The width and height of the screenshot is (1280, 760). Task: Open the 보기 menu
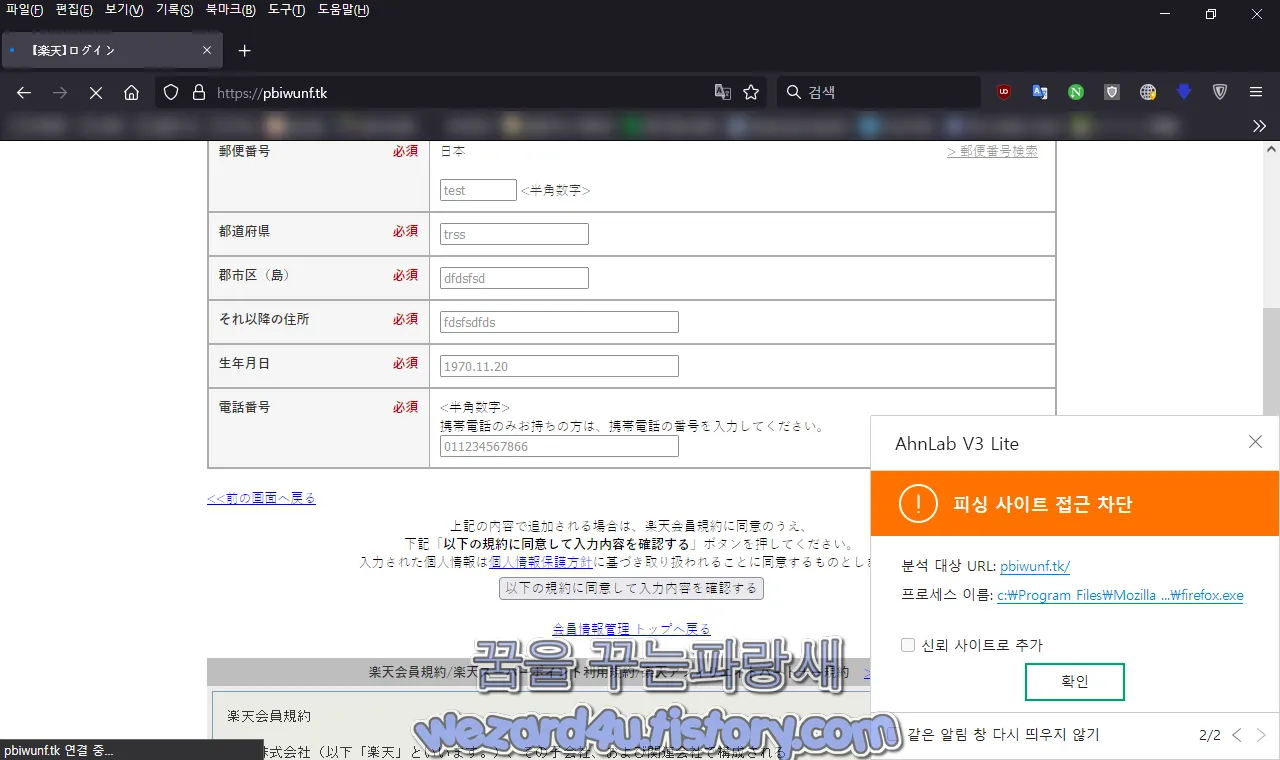click(x=124, y=10)
